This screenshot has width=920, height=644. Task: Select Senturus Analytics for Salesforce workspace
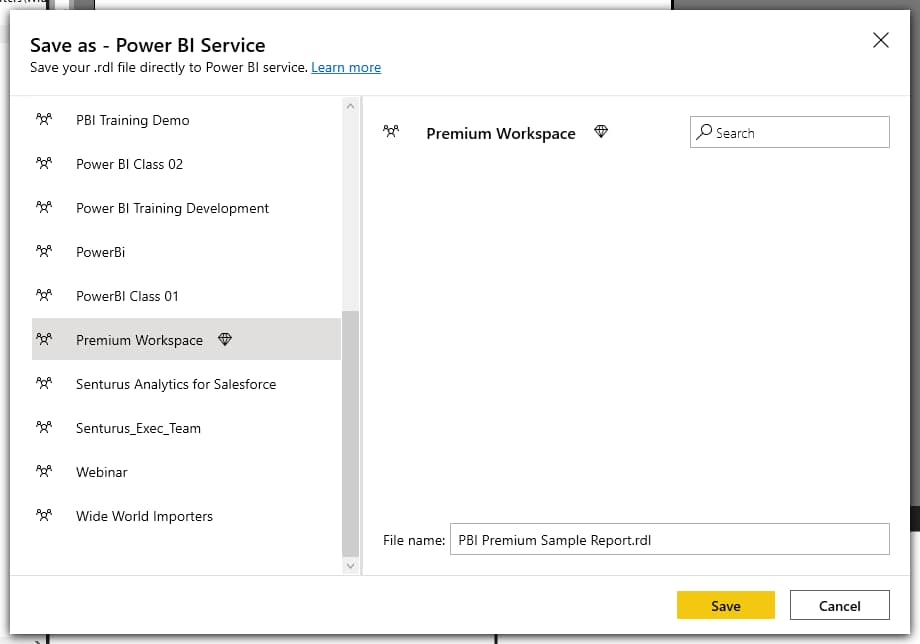(175, 384)
